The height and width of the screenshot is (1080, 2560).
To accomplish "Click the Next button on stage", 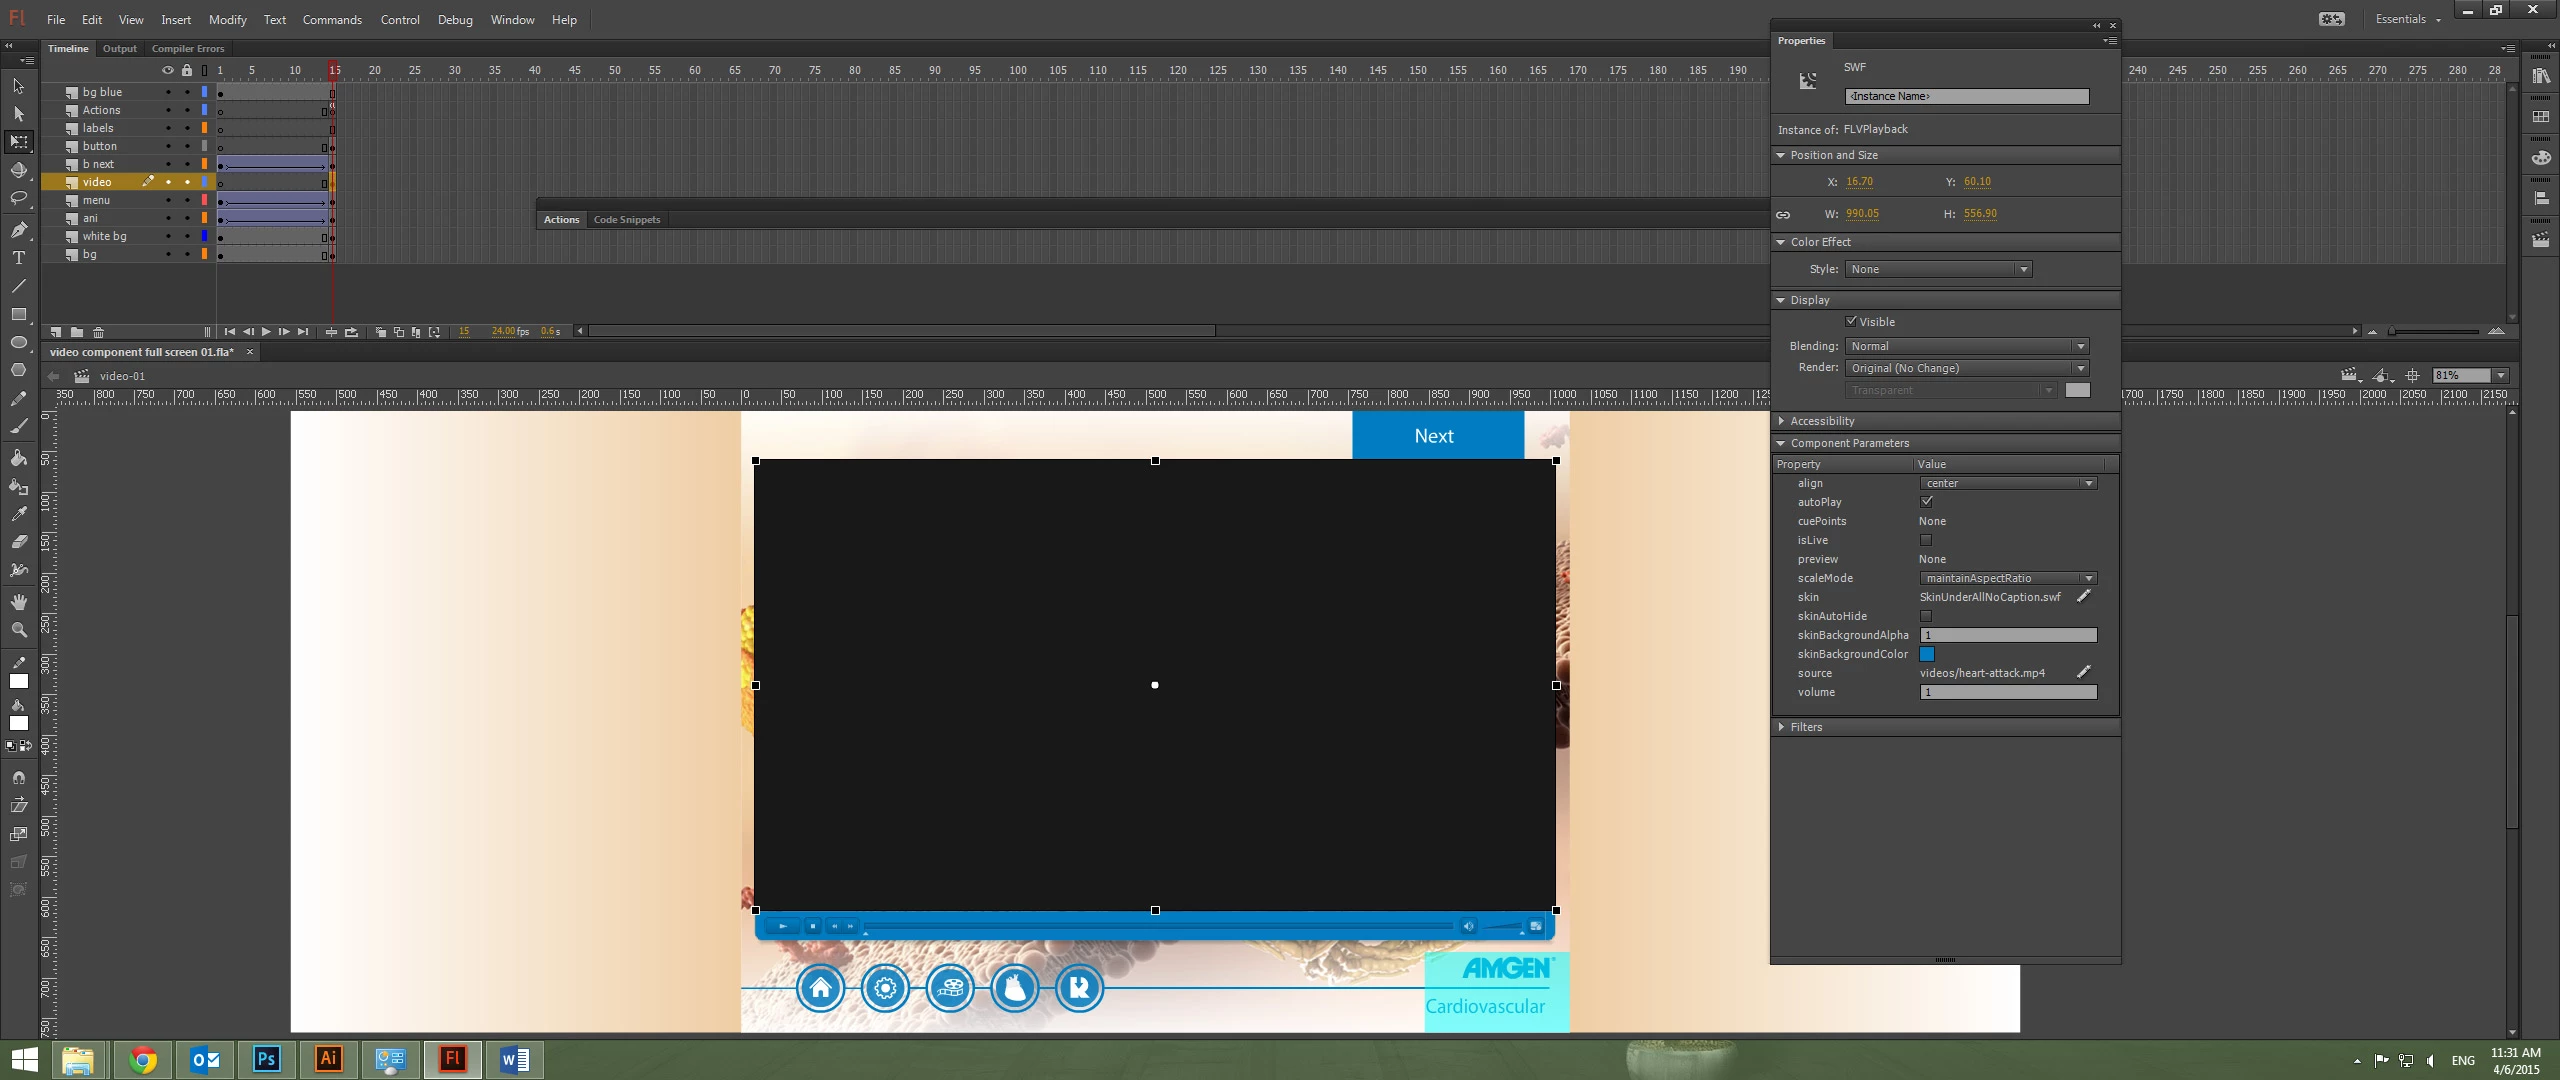I will pyautogui.click(x=1437, y=436).
